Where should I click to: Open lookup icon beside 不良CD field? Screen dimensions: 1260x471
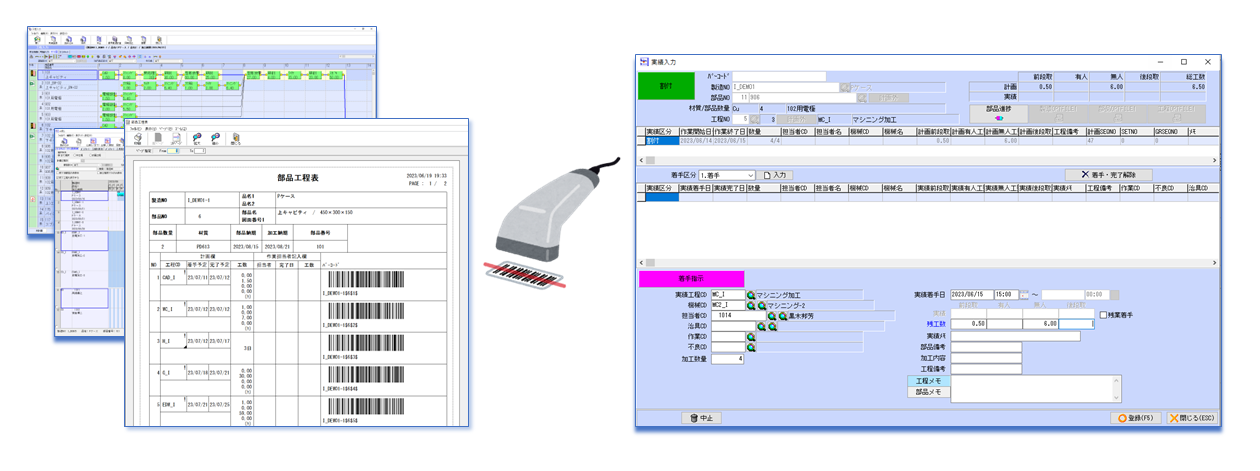tap(751, 348)
